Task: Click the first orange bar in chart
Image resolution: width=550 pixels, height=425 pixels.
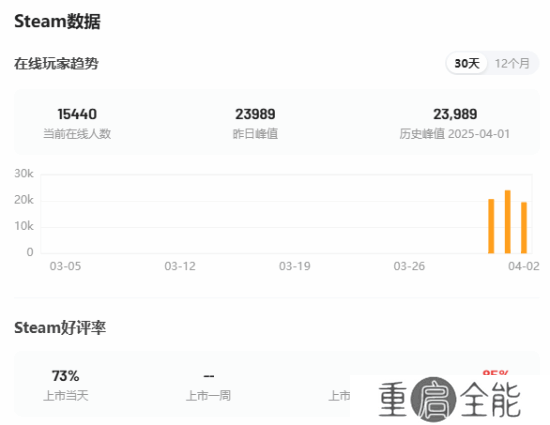Action: click(x=491, y=226)
